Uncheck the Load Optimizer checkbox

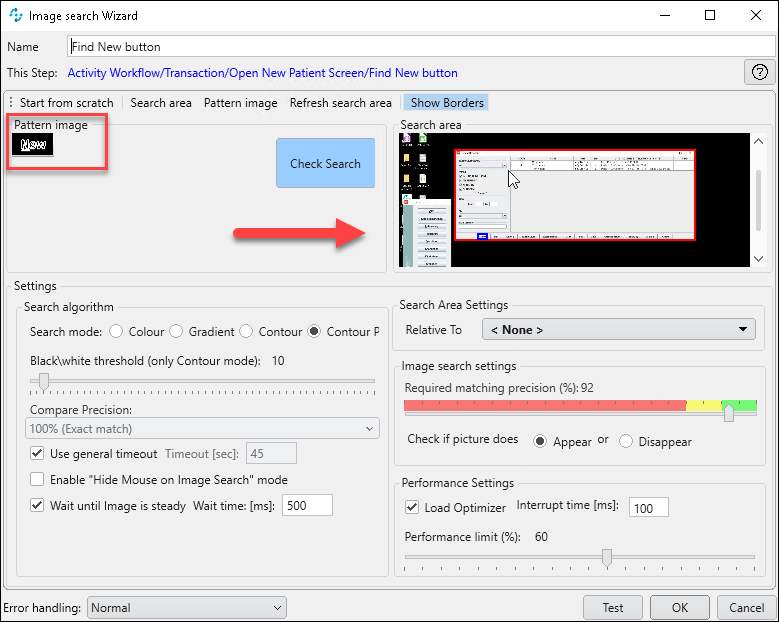412,508
